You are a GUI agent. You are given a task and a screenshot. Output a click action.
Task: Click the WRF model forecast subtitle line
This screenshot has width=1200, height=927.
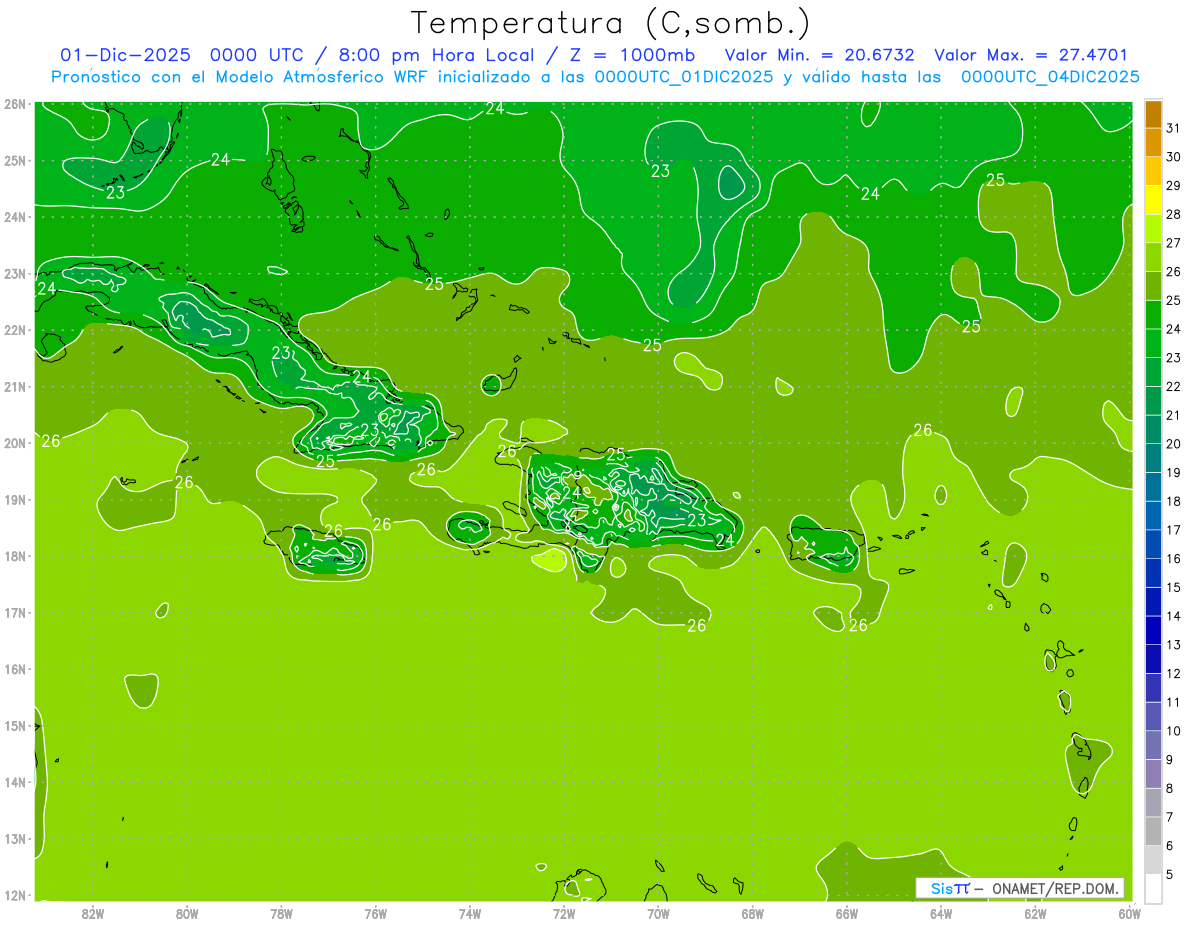595,77
